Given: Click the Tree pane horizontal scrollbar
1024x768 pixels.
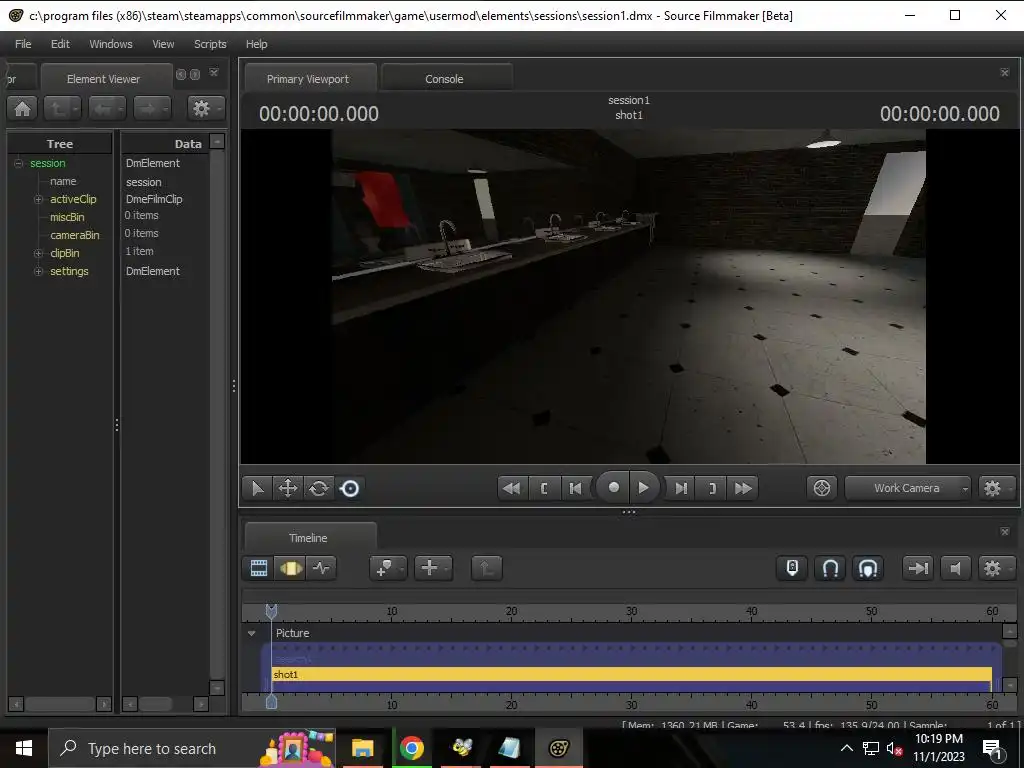Looking at the screenshot, I should click(59, 704).
